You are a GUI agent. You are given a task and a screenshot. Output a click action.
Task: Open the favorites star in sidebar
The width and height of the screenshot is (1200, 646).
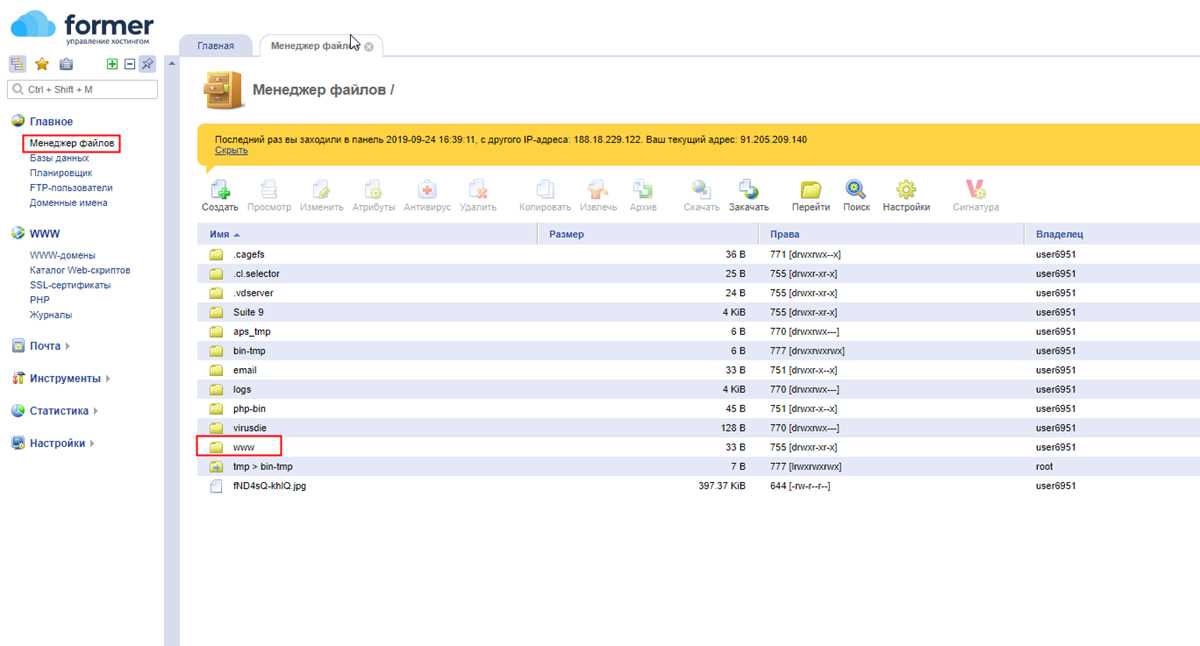[41, 64]
